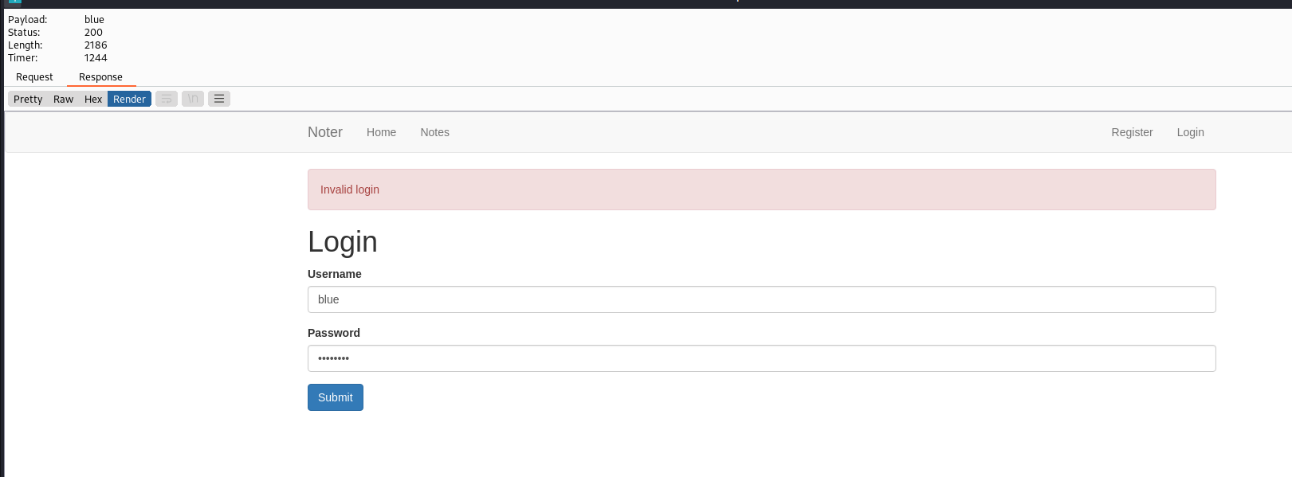This screenshot has width=1292, height=477.
Task: Go to the Notes nav link
Action: [435, 132]
